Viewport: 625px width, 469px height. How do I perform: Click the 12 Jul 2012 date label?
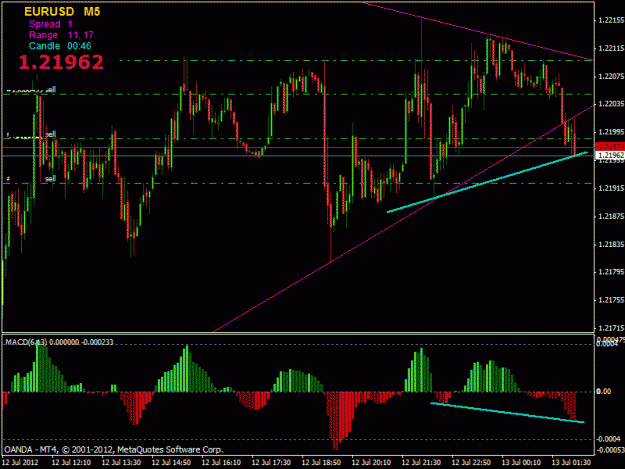pos(20,462)
